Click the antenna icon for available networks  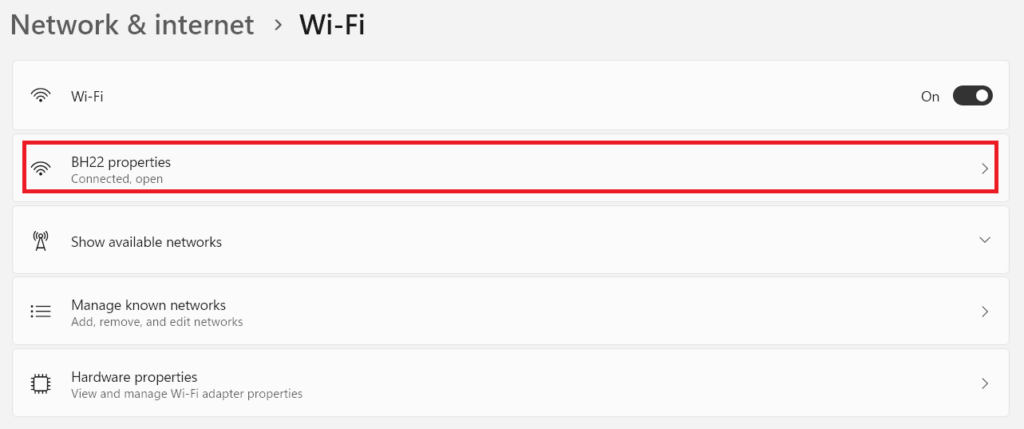41,241
